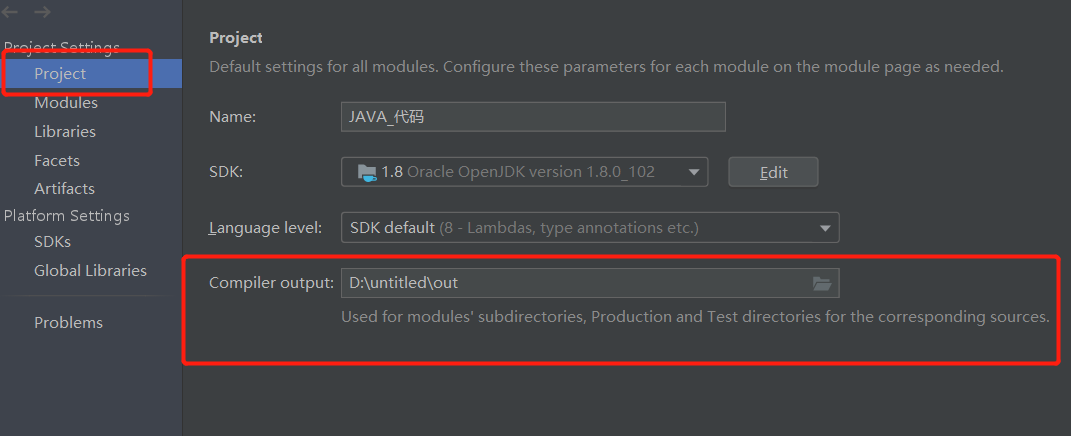Go to the Libraries section

pos(65,132)
